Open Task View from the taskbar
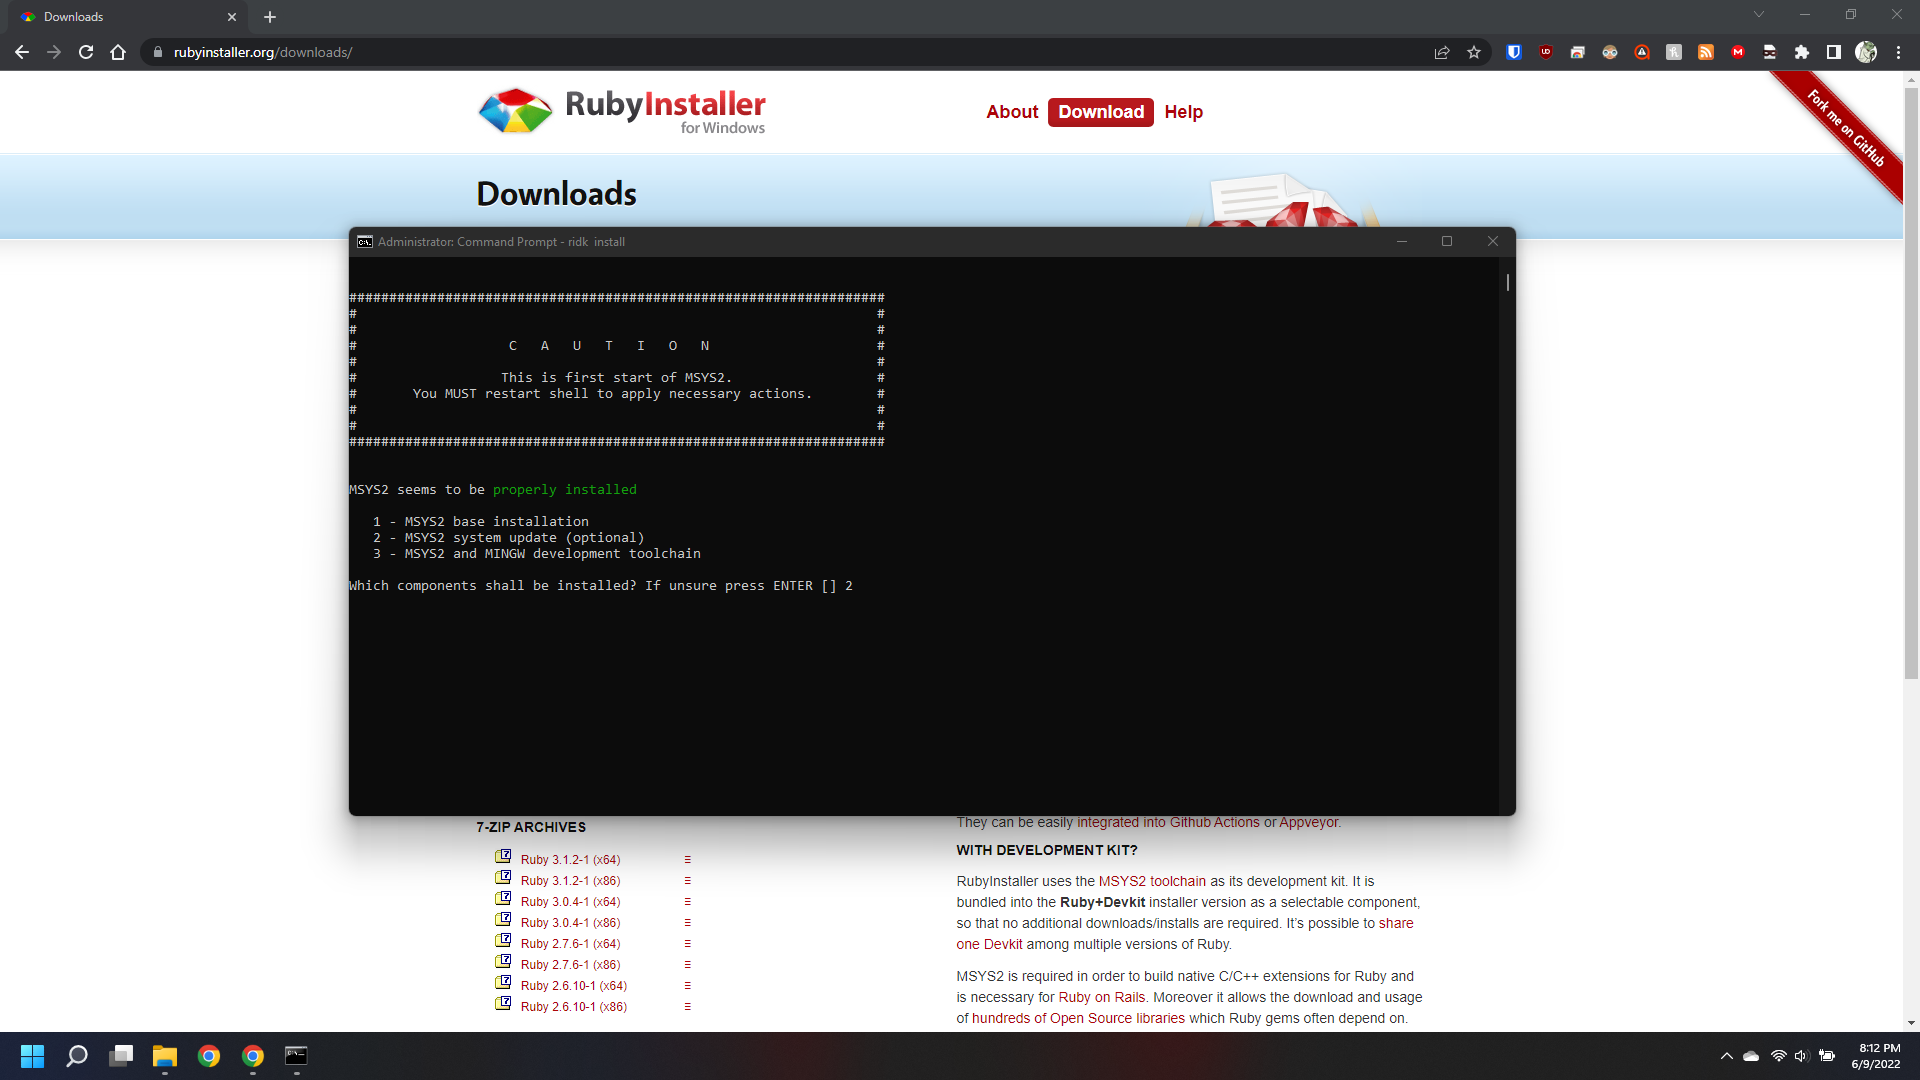This screenshot has height=1080, width=1920. click(x=121, y=1056)
